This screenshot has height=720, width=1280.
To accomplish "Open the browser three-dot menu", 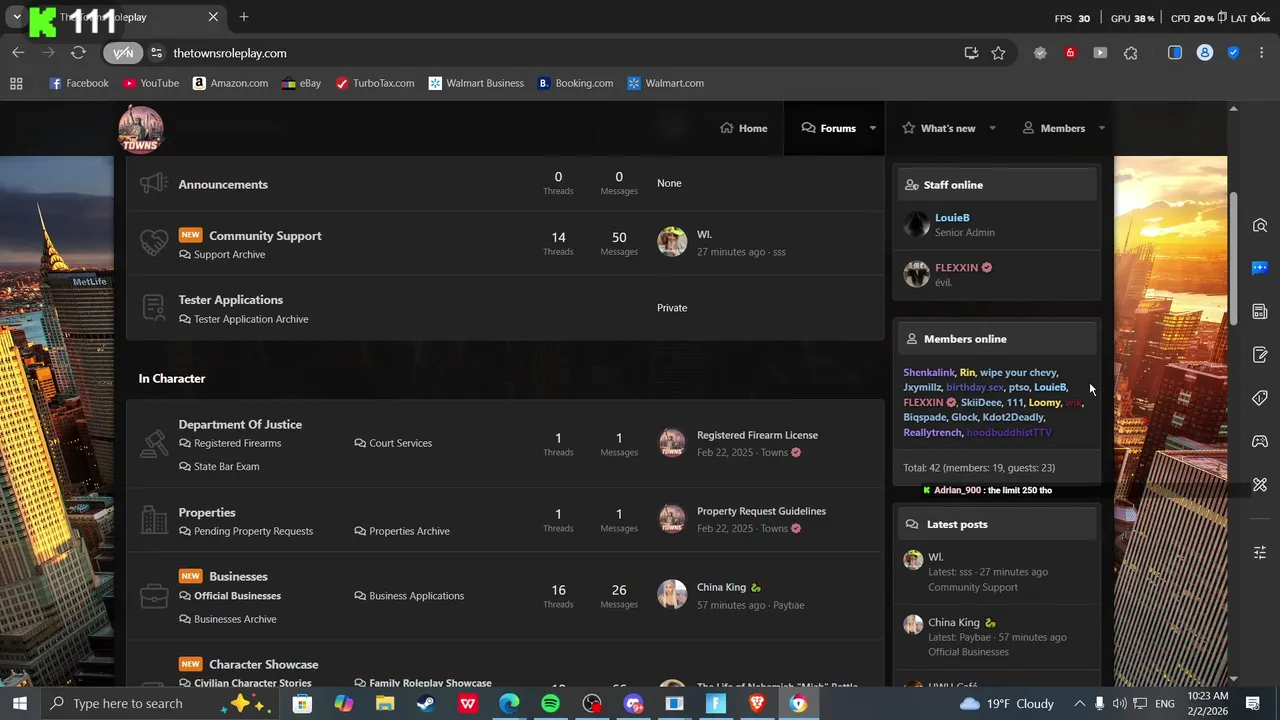I will pos(1262,53).
